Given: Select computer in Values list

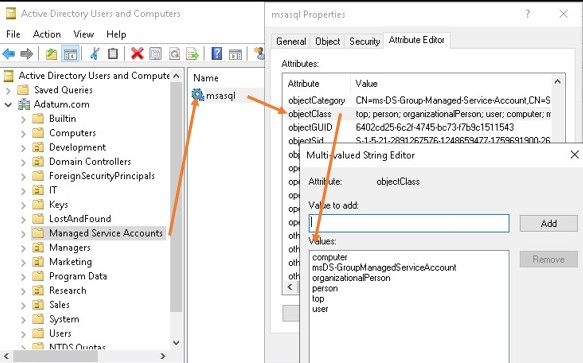Looking at the screenshot, I should pyautogui.click(x=330, y=257).
